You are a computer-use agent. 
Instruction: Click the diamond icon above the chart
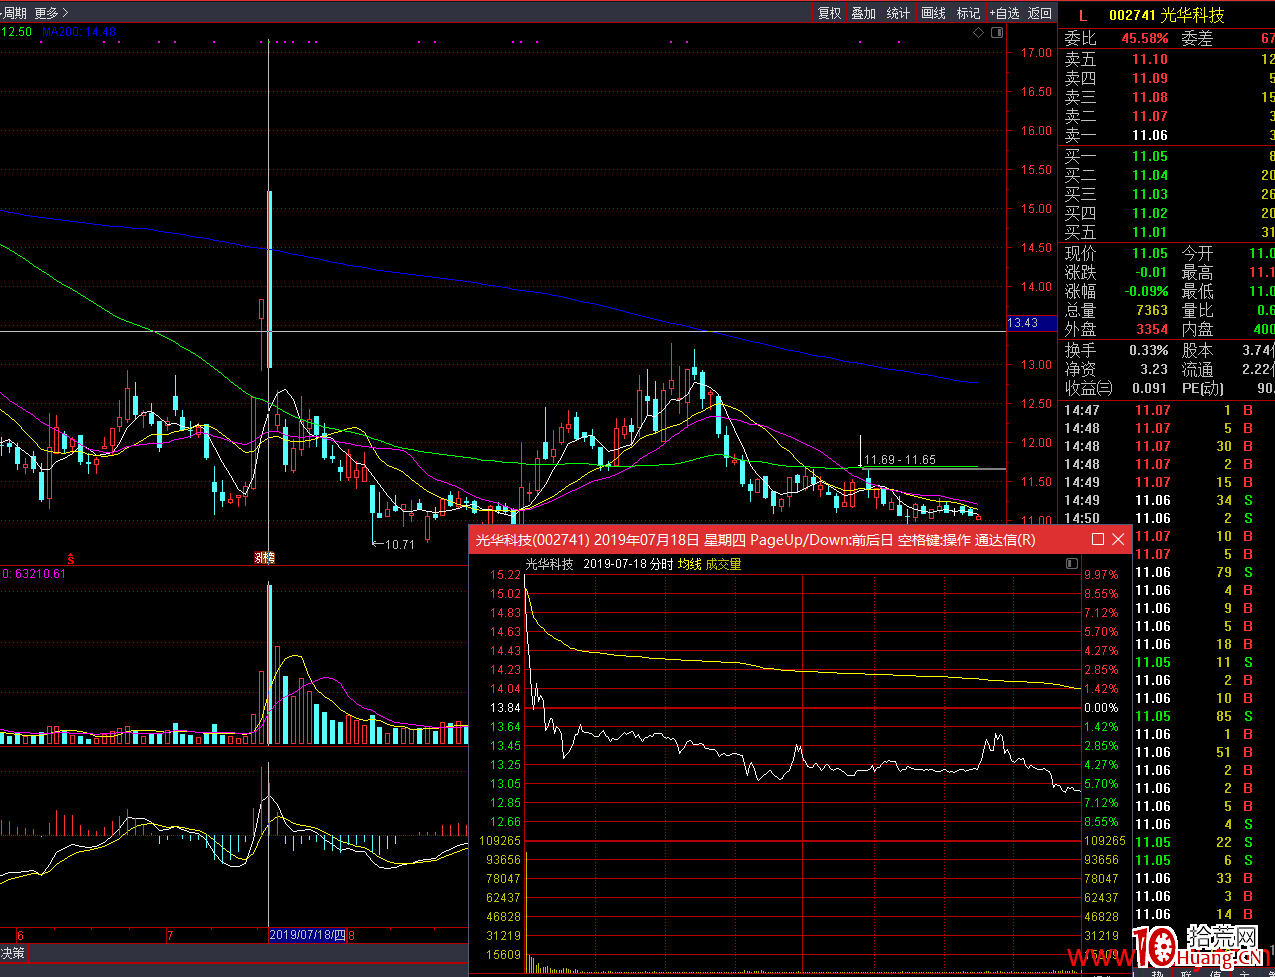click(978, 33)
